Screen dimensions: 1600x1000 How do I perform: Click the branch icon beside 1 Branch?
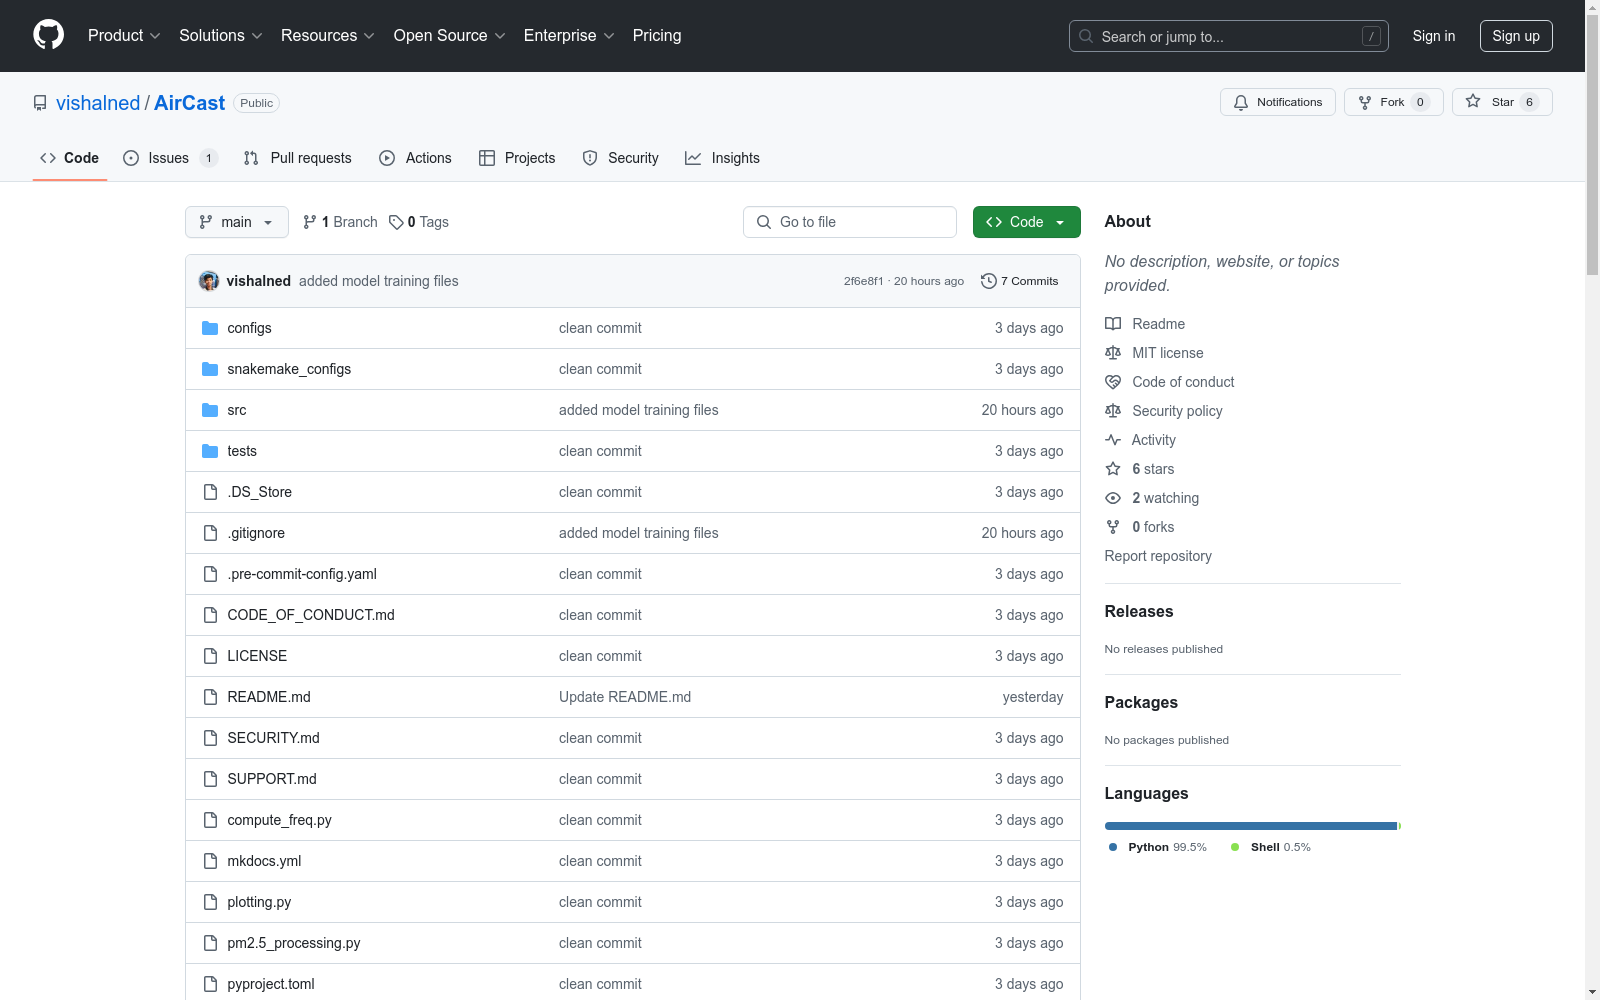pos(310,222)
